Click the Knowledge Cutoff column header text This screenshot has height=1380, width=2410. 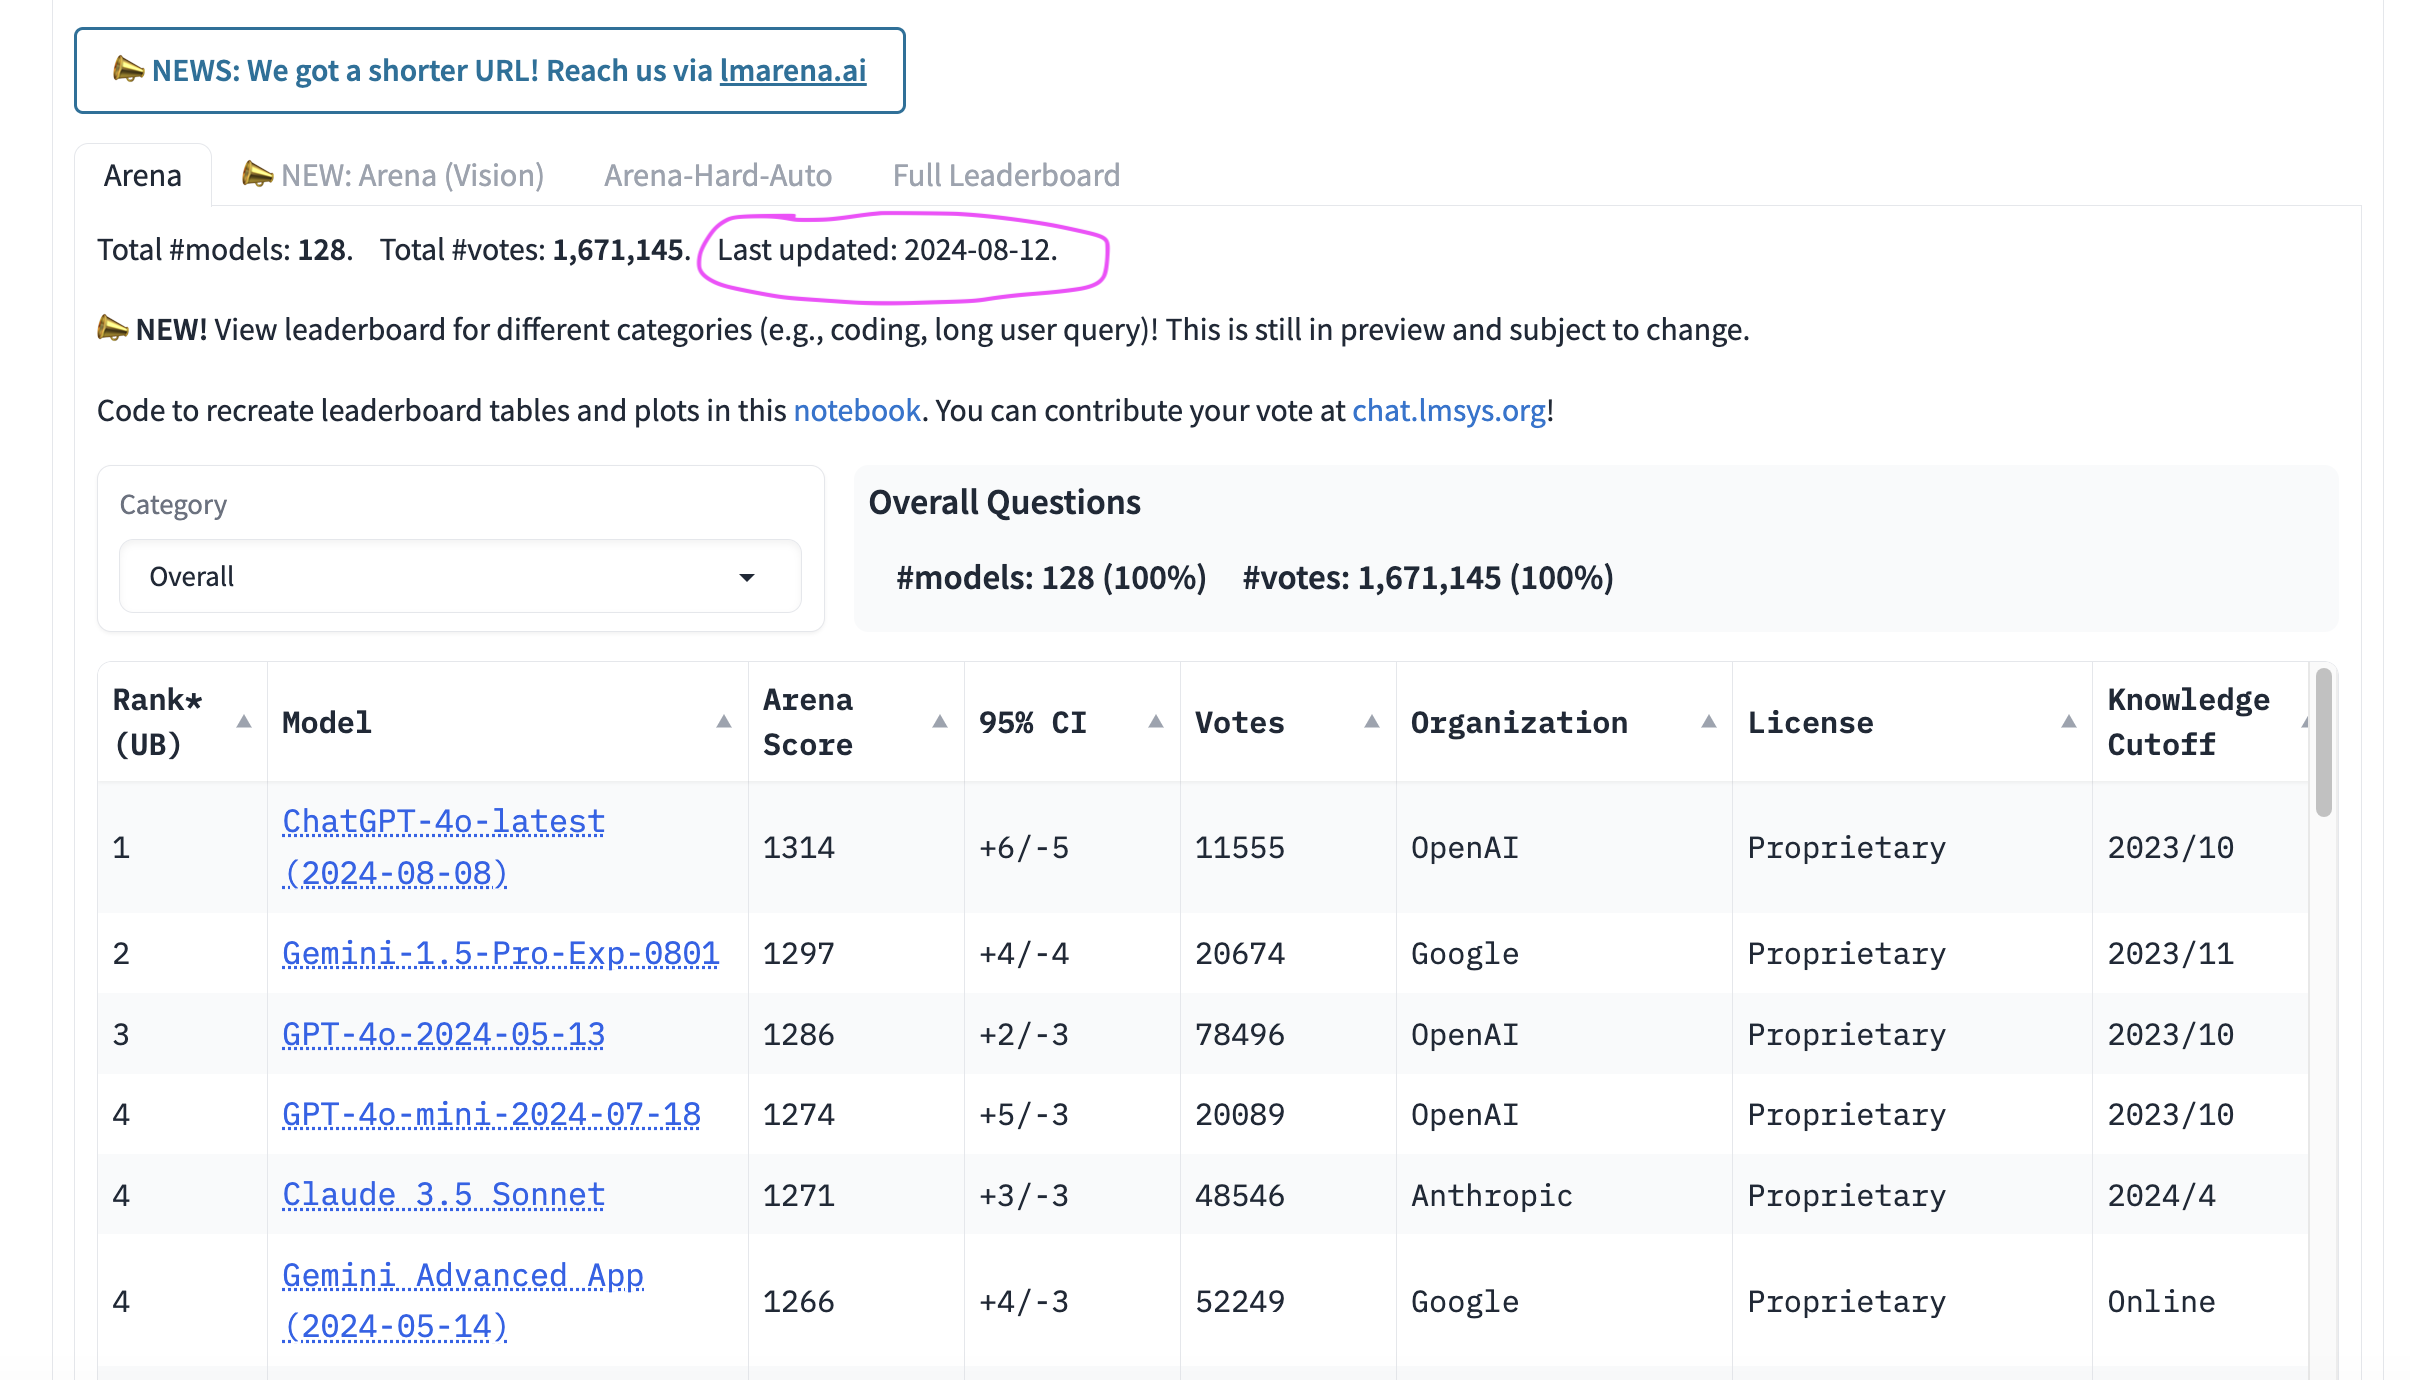click(x=2188, y=721)
